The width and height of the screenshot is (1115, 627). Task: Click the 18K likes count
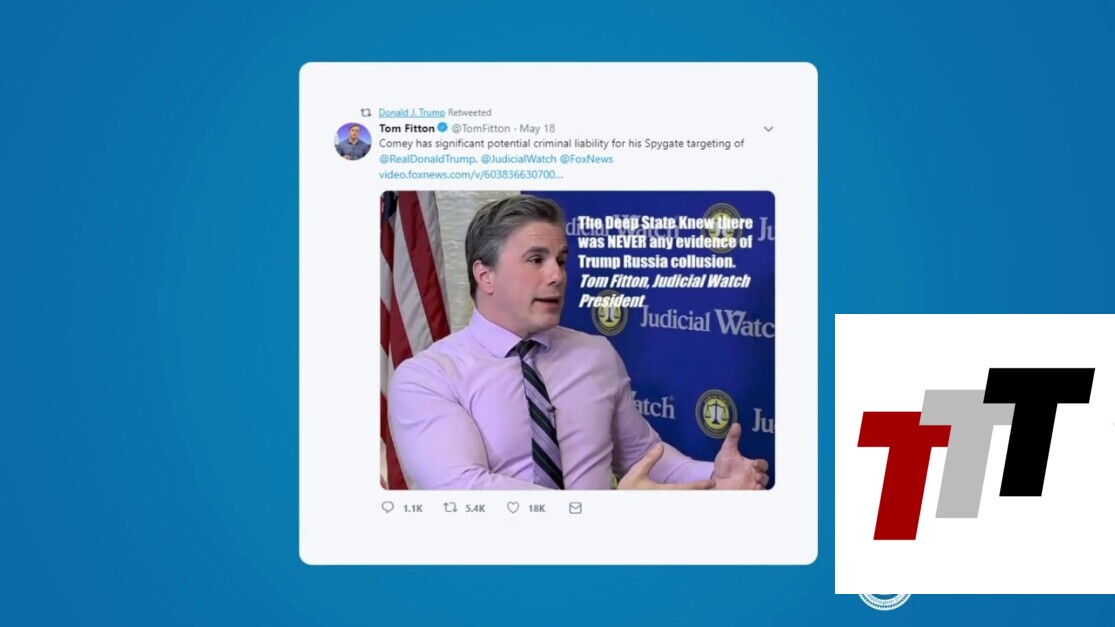click(x=537, y=508)
